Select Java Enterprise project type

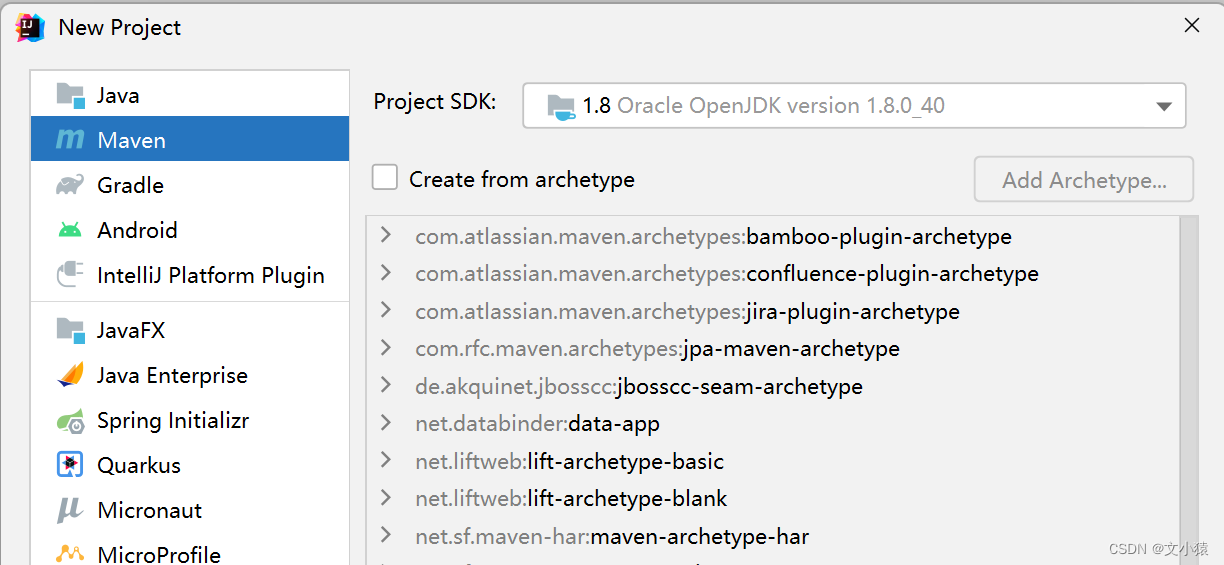click(x=190, y=375)
